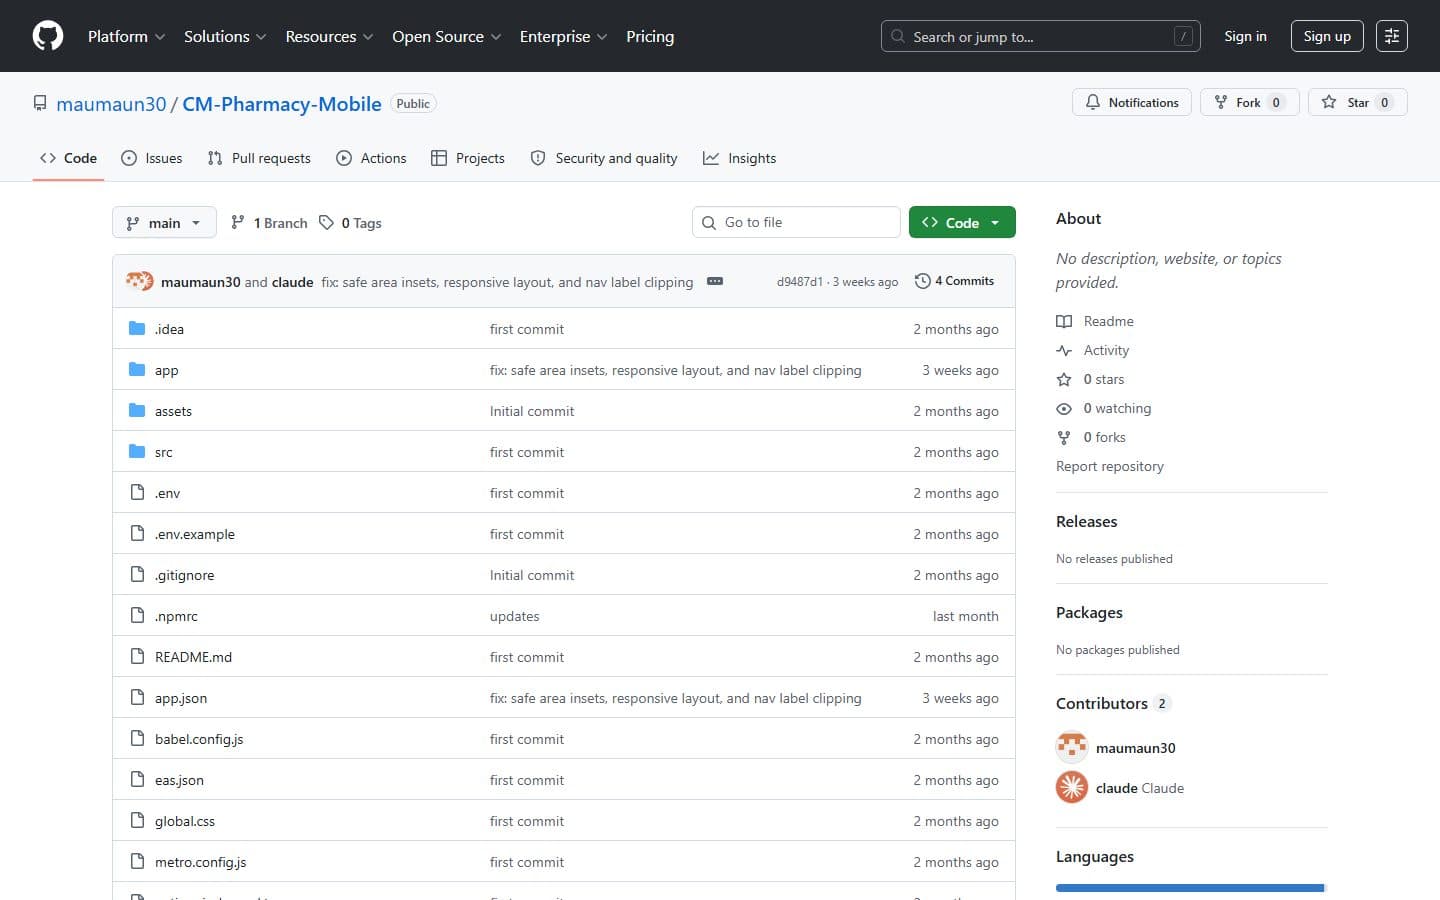This screenshot has width=1440, height=900.
Task: Open the src folder
Action: point(164,452)
